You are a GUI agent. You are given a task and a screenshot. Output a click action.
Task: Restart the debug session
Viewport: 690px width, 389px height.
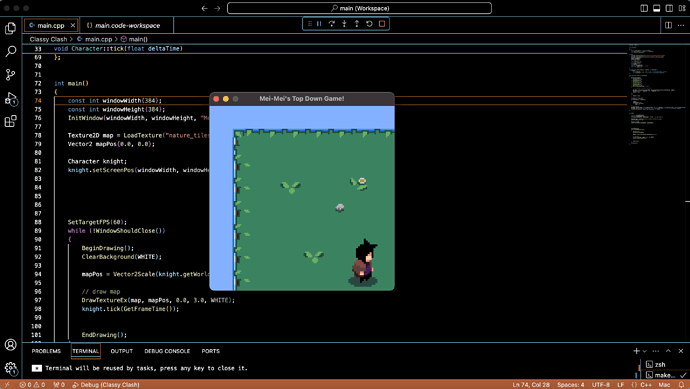[x=369, y=24]
